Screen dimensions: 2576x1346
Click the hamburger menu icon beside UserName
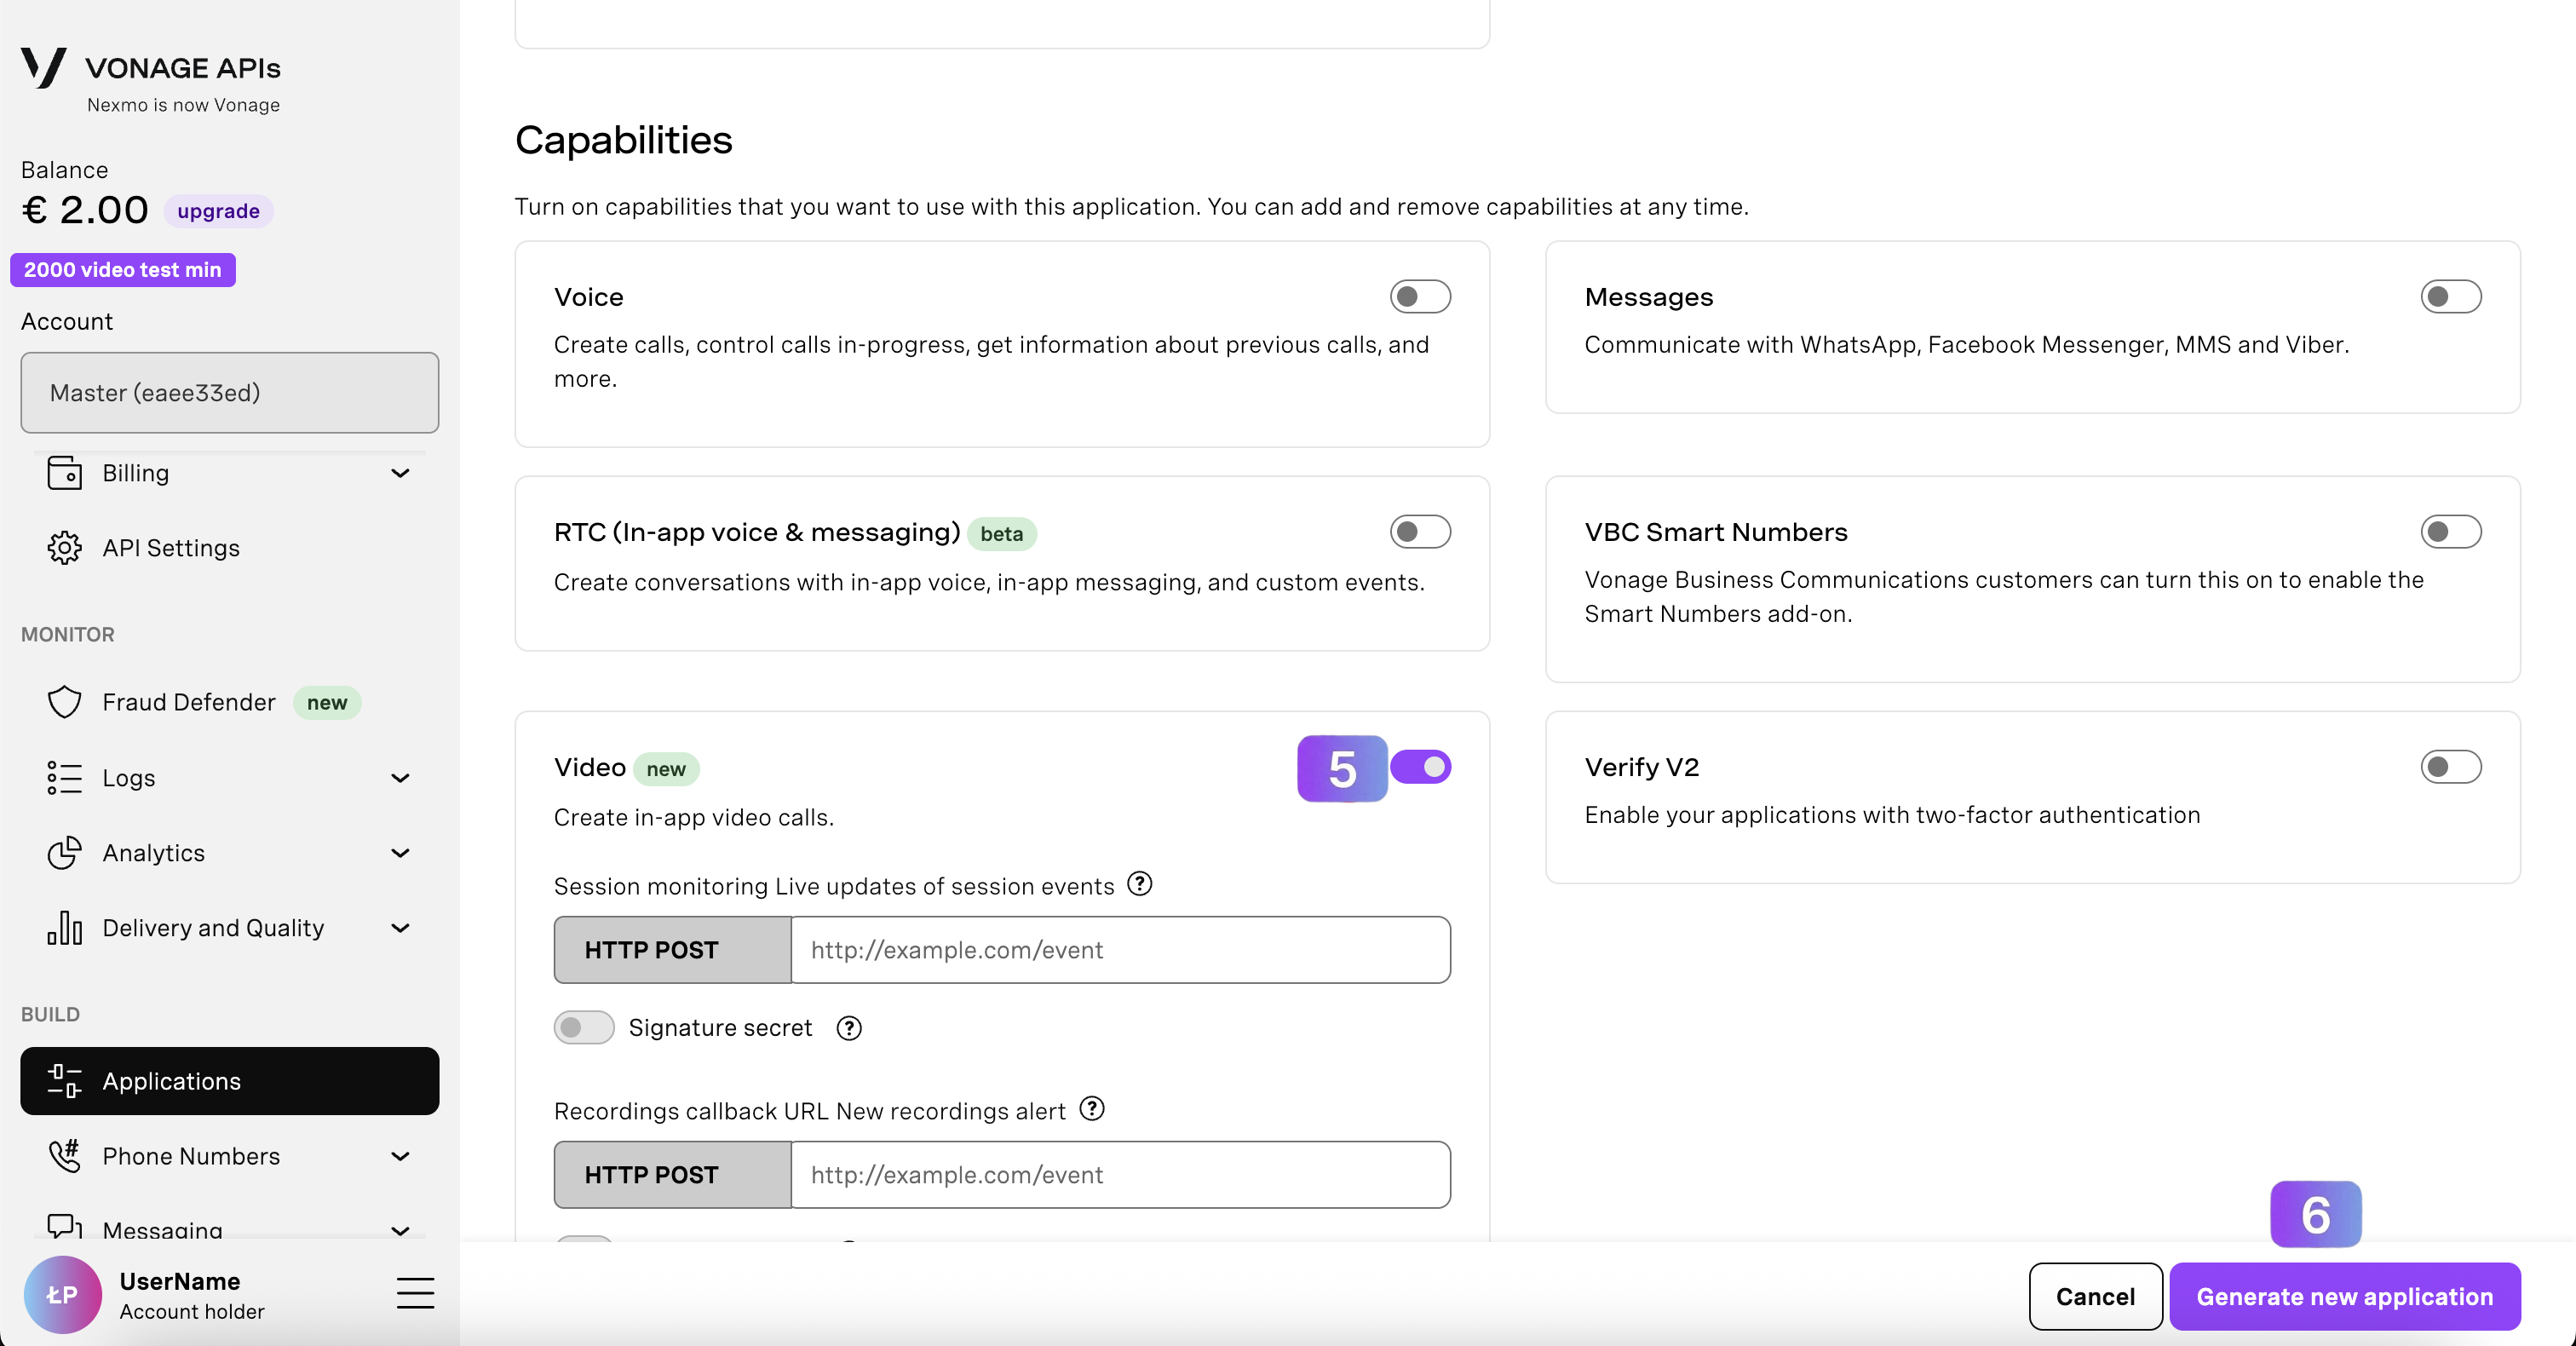pos(415,1293)
